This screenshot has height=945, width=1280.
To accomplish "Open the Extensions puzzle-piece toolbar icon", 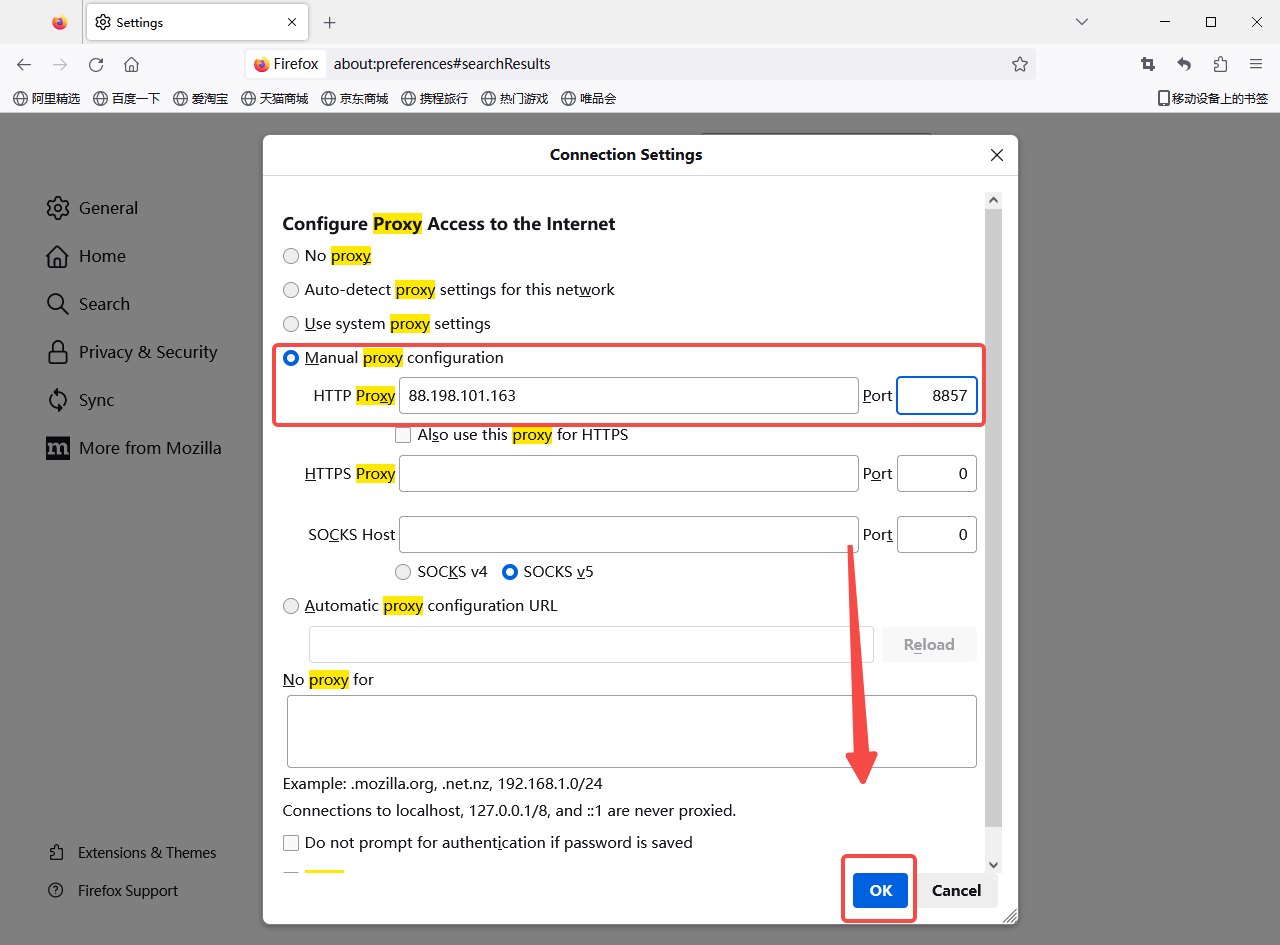I will point(1220,64).
